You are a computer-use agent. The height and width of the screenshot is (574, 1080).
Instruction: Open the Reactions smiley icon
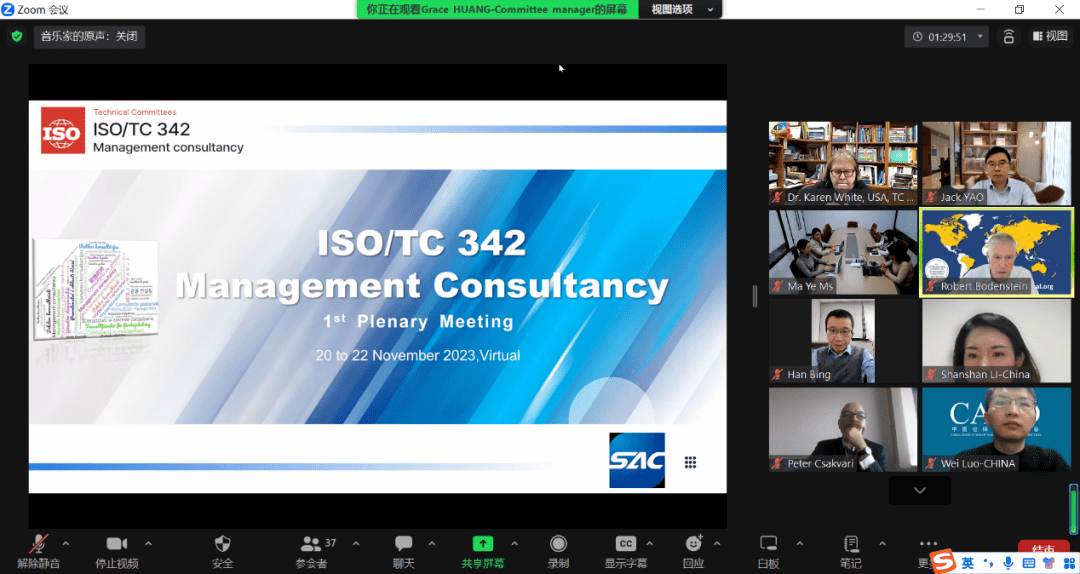coord(693,544)
